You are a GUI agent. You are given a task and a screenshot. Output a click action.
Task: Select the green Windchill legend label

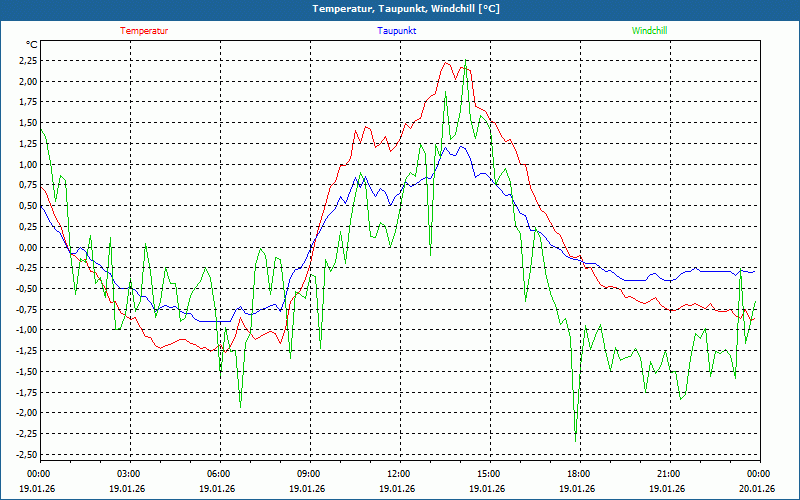tap(649, 31)
